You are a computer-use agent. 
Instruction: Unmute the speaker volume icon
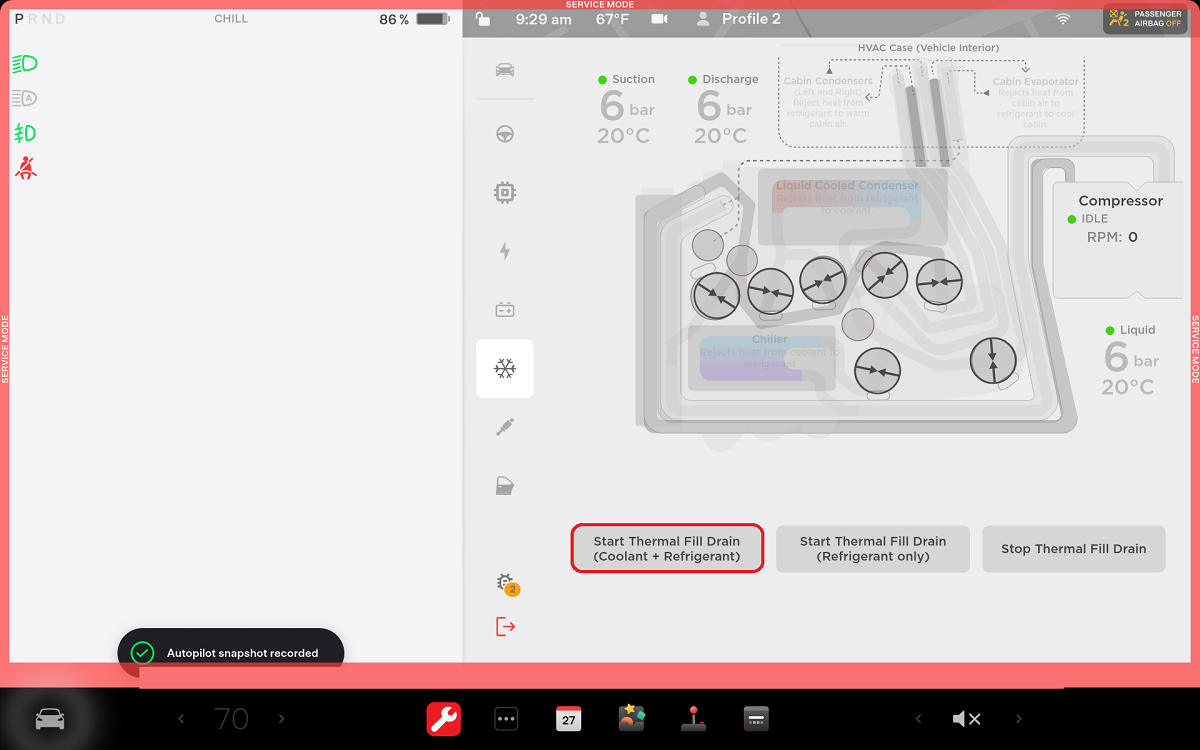[x=966, y=719]
